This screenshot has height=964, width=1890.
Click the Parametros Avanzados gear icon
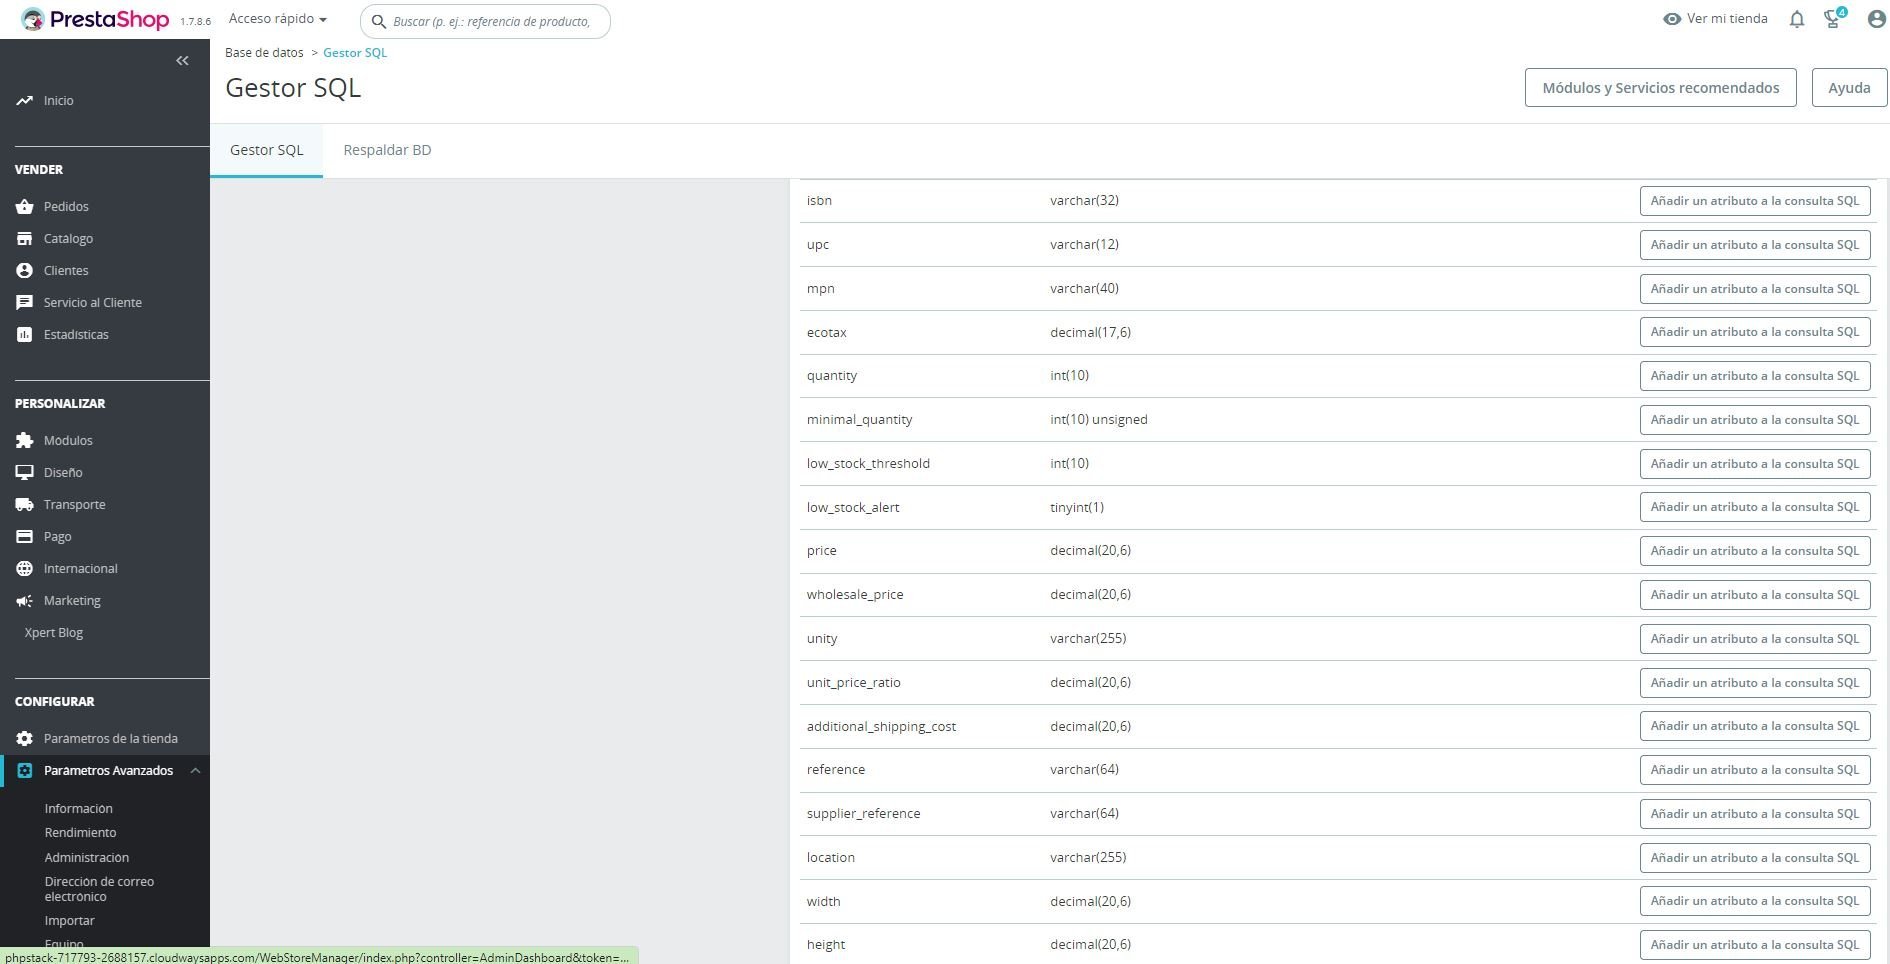tap(24, 771)
